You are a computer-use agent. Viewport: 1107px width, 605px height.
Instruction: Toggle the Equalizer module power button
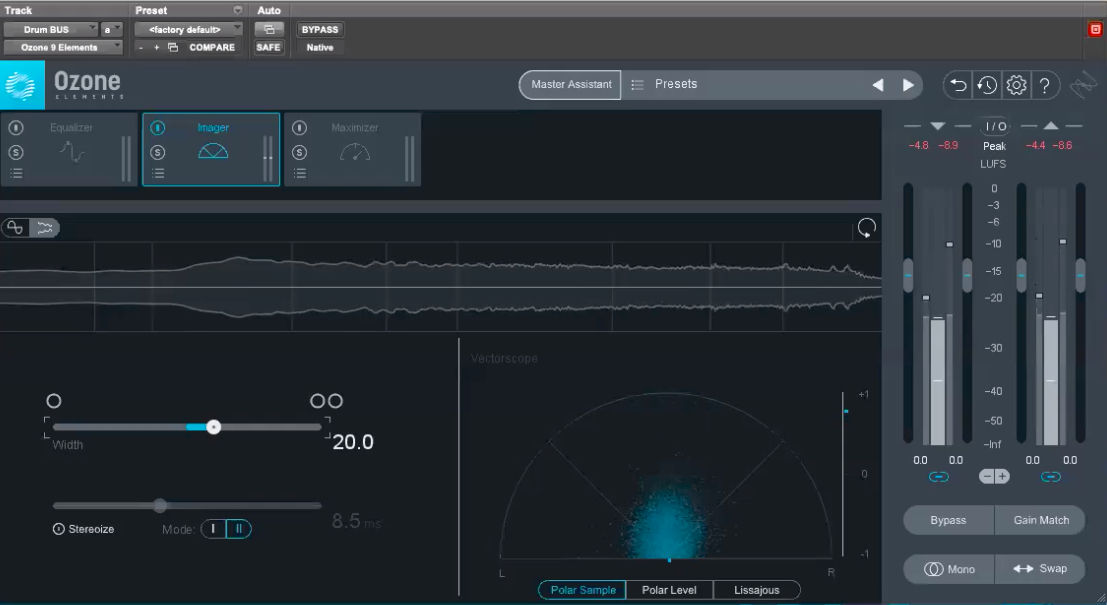16,128
